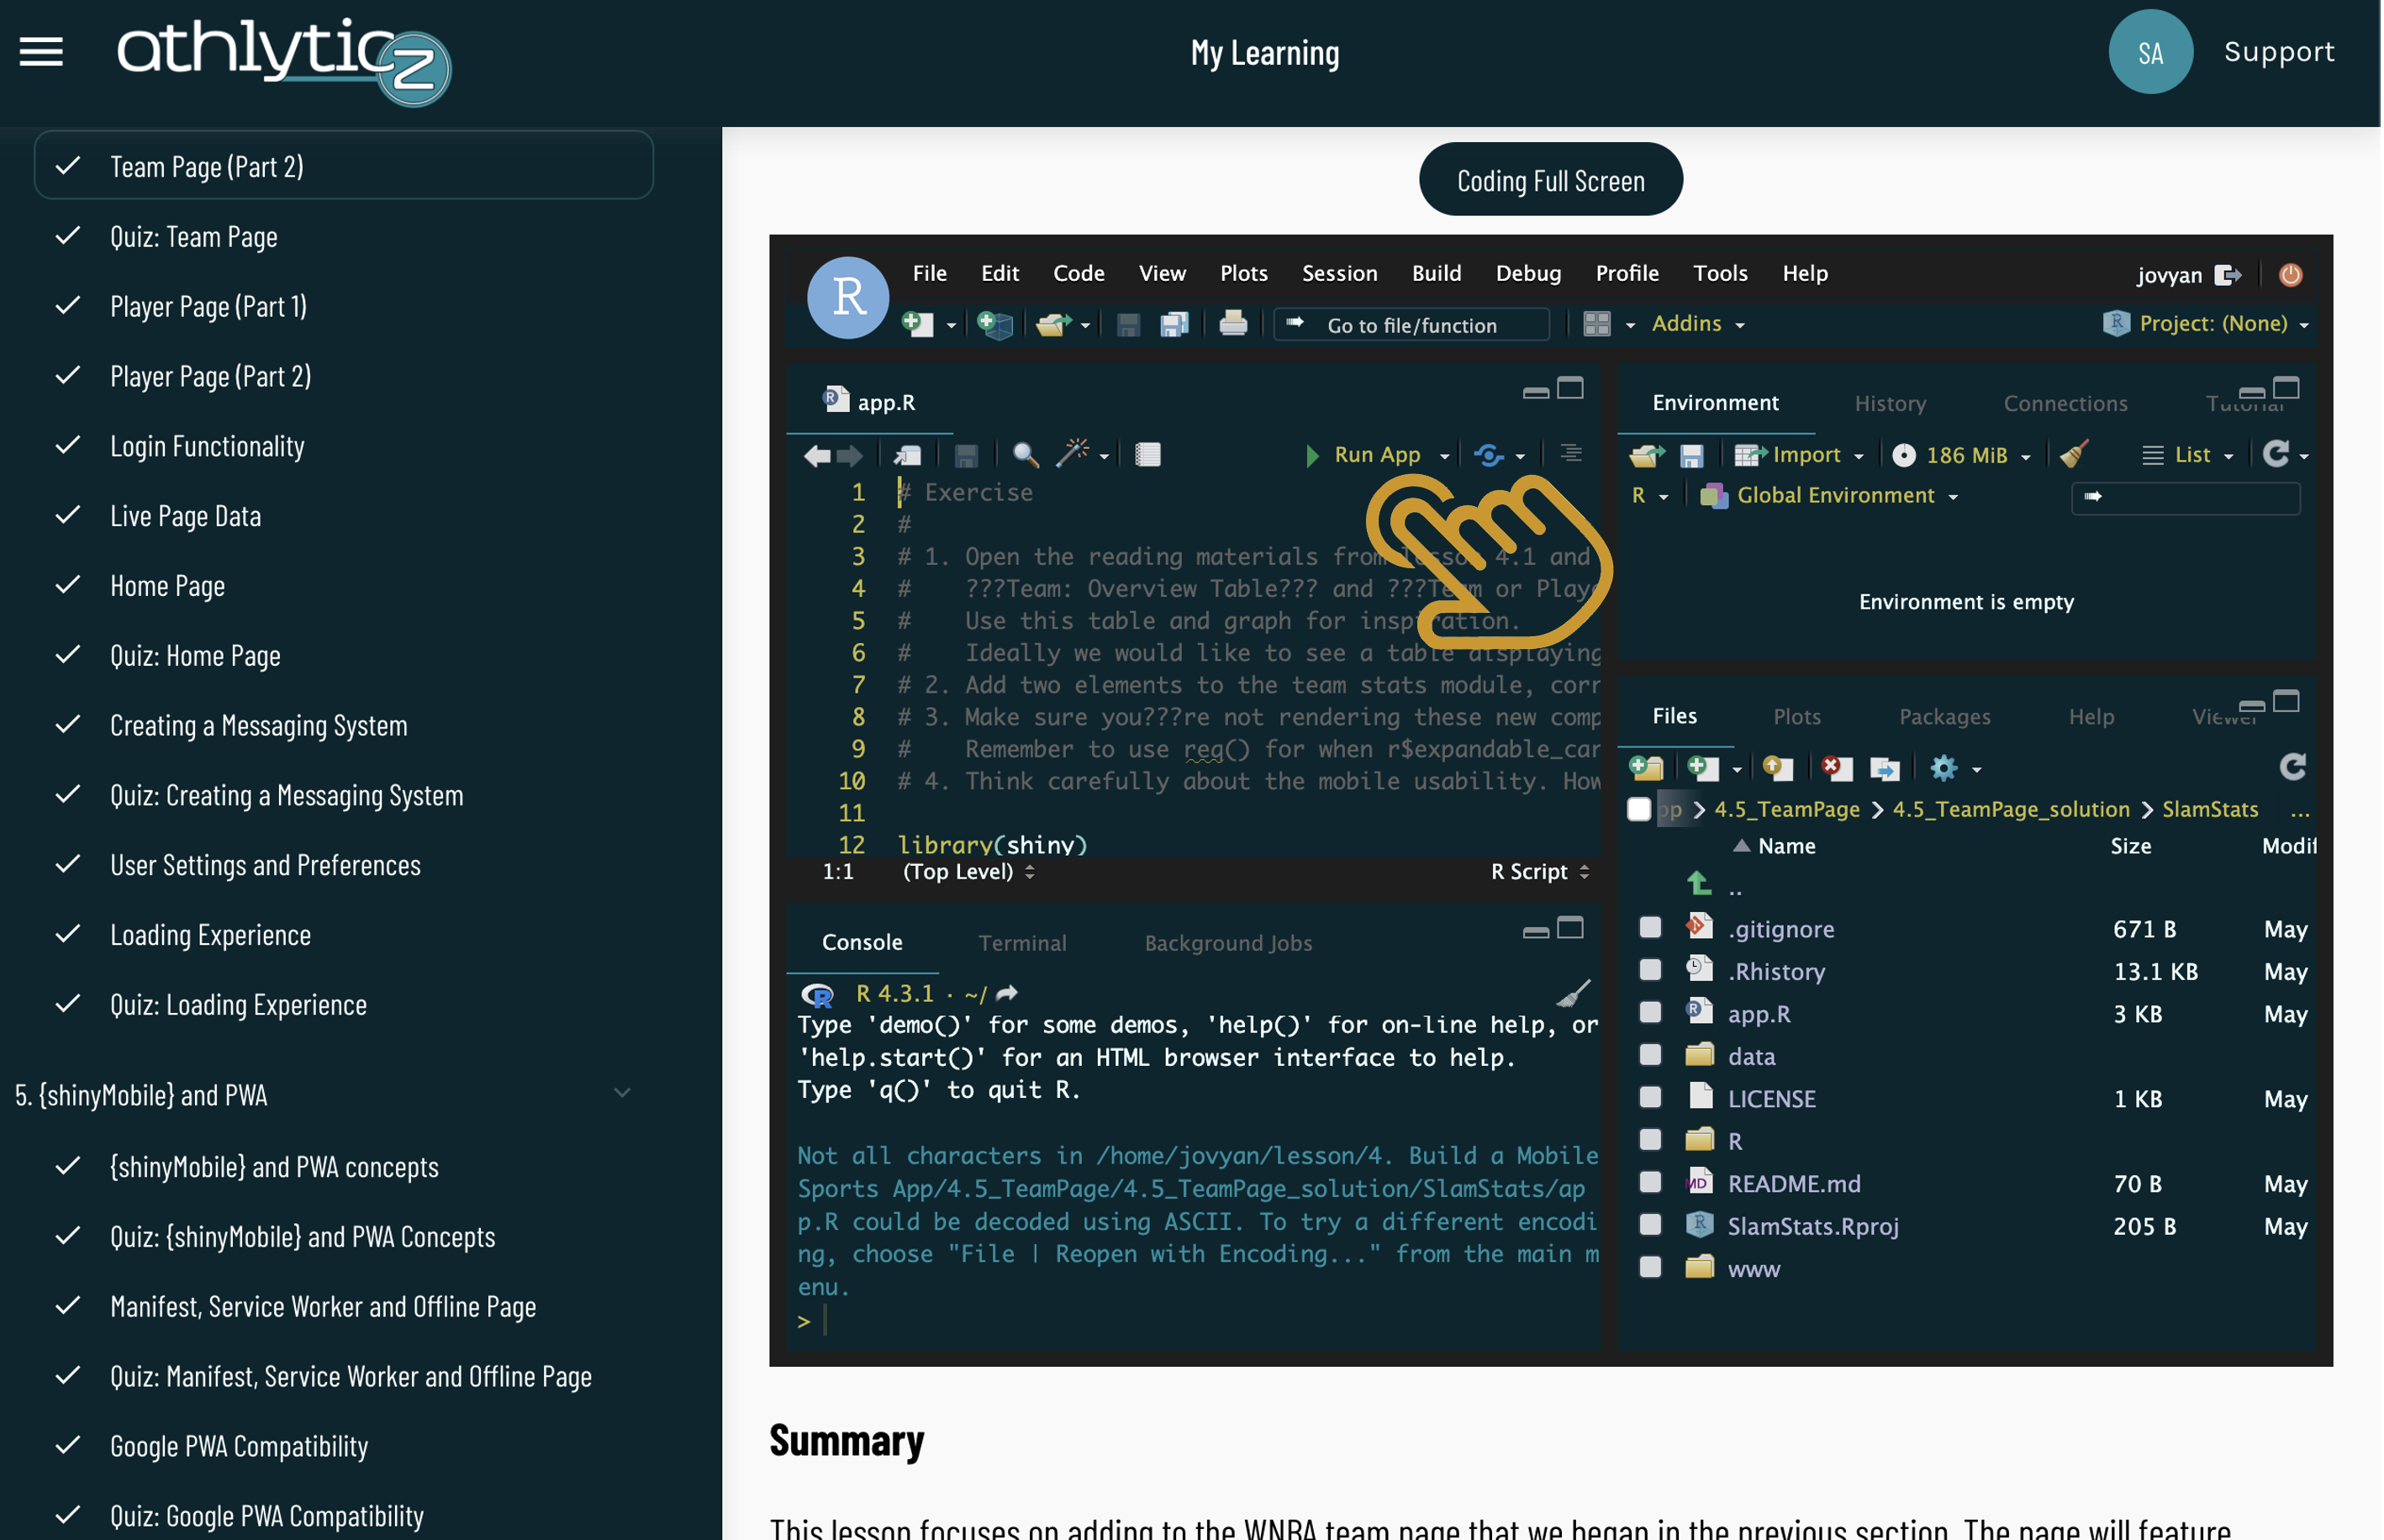
Task: Open the Session menu
Action: coord(1341,274)
